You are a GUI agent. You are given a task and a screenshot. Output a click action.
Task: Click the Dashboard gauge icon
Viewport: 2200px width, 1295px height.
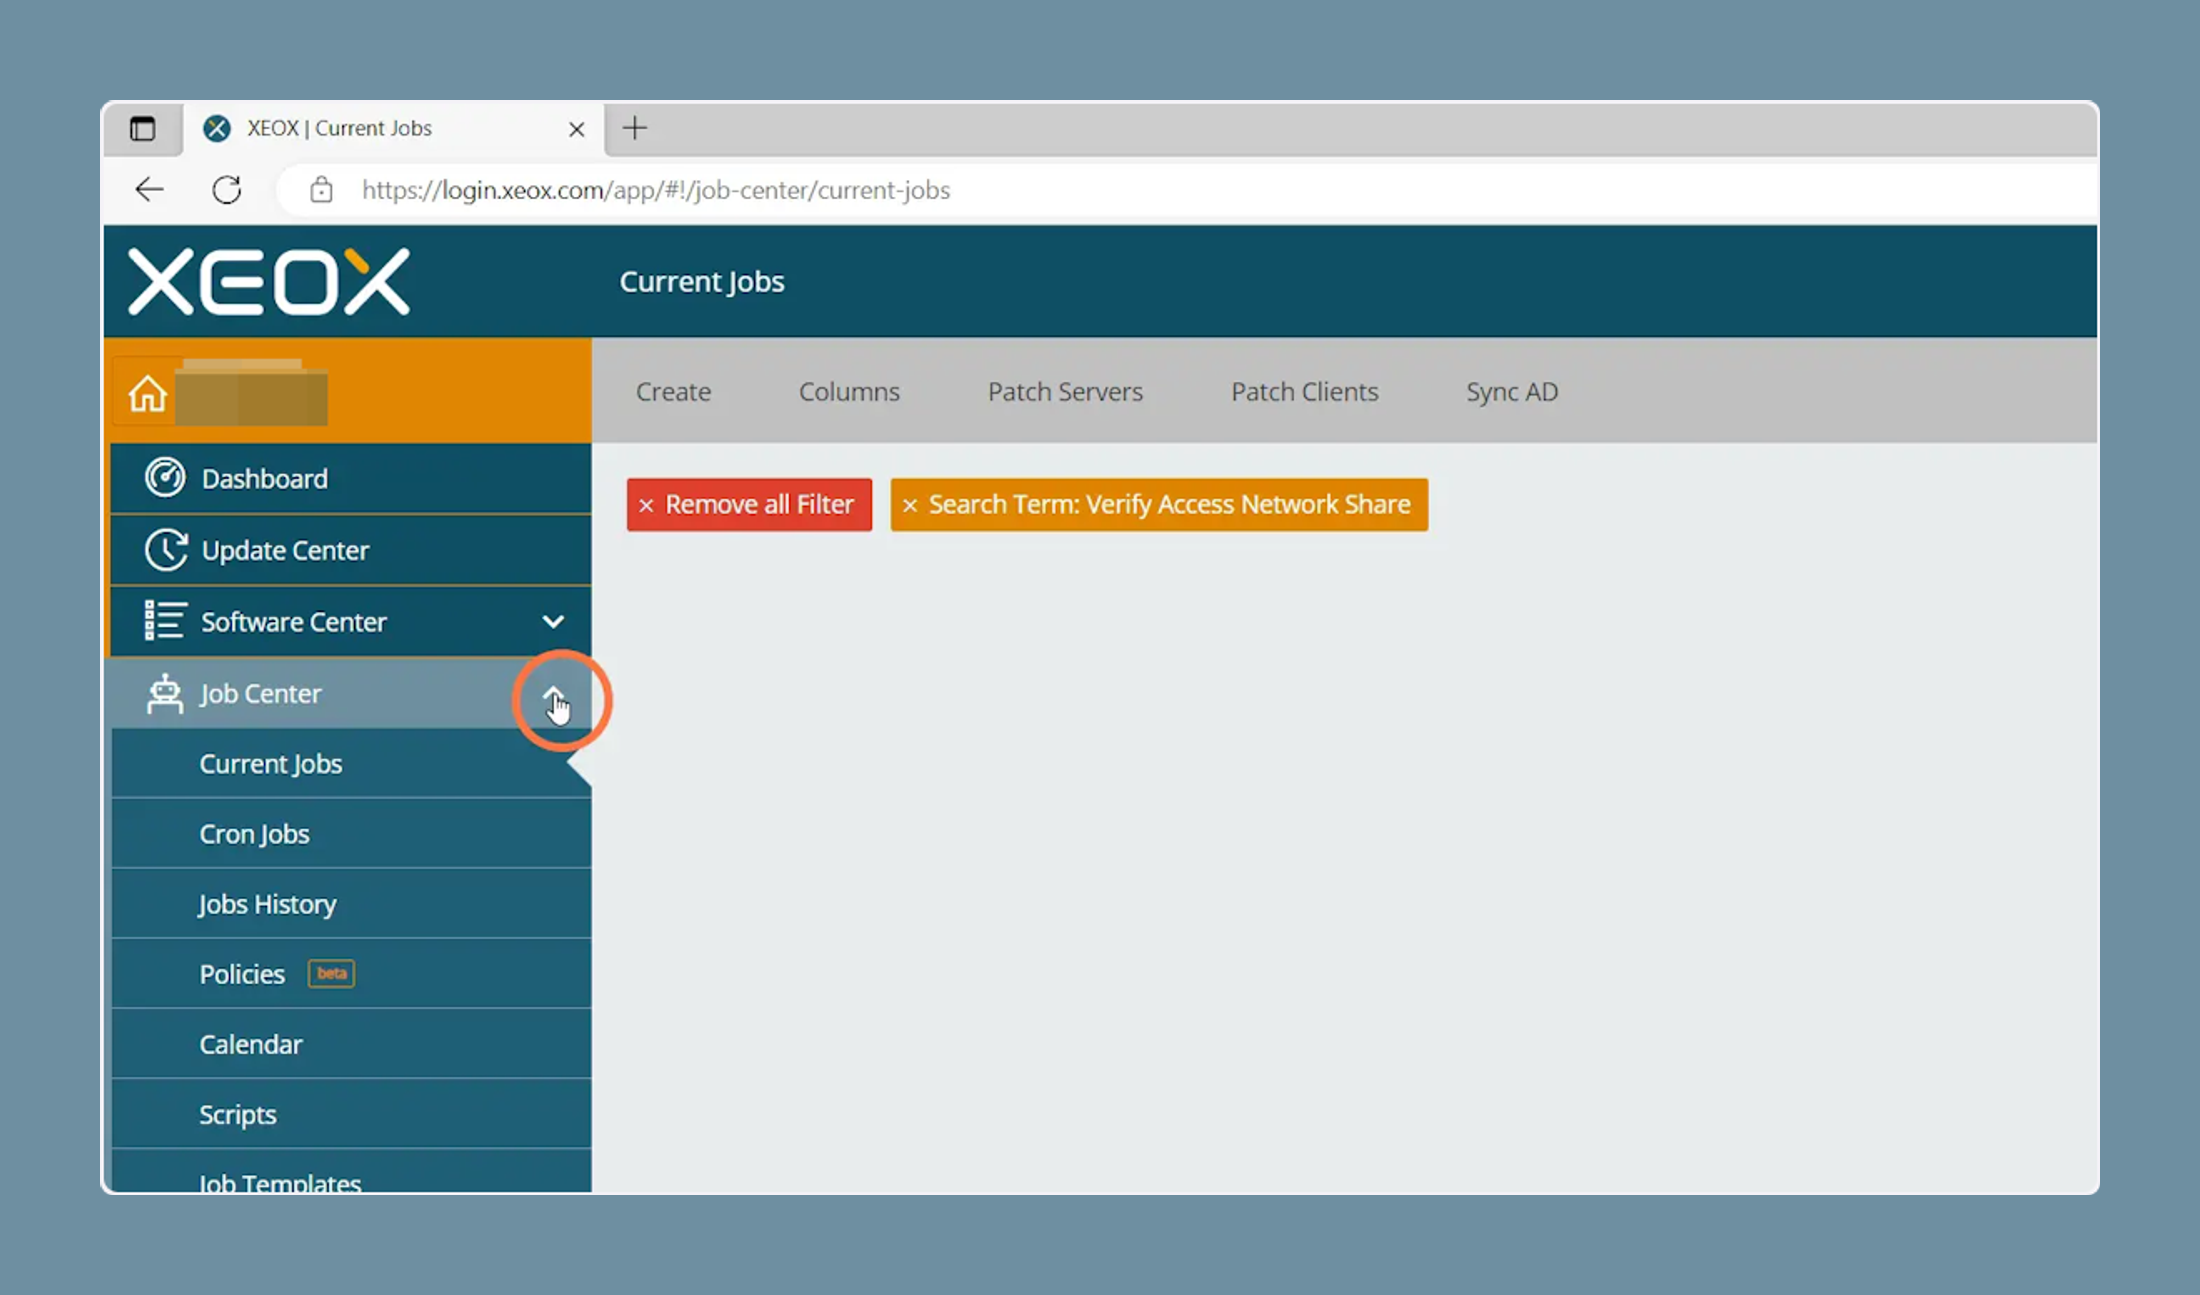165,478
